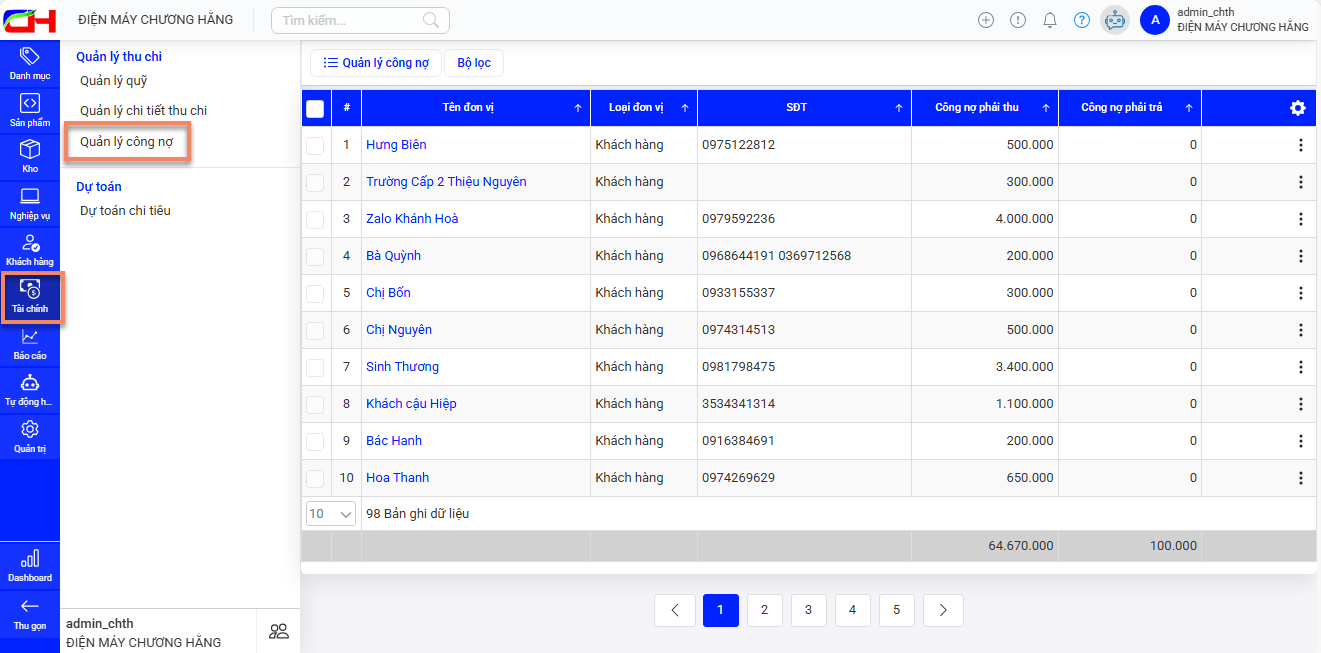Image resolution: width=1321 pixels, height=653 pixels.
Task: Click the CH logo in top-left
Action: click(x=31, y=20)
